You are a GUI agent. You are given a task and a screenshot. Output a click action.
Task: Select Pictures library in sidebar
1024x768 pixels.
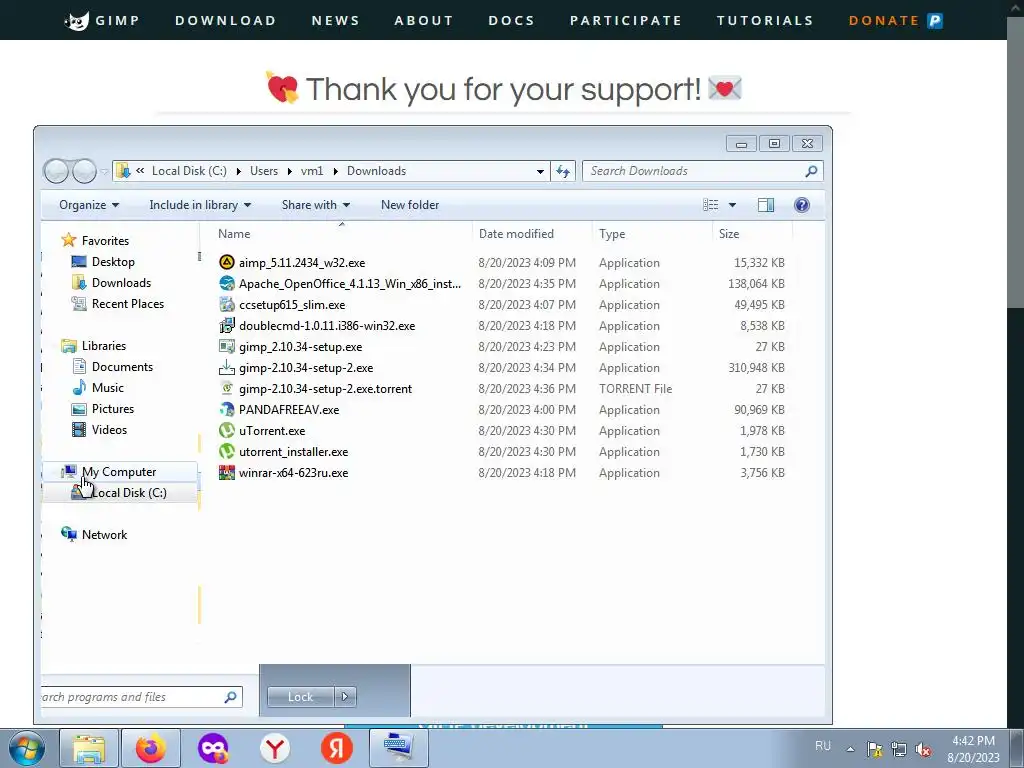click(113, 409)
